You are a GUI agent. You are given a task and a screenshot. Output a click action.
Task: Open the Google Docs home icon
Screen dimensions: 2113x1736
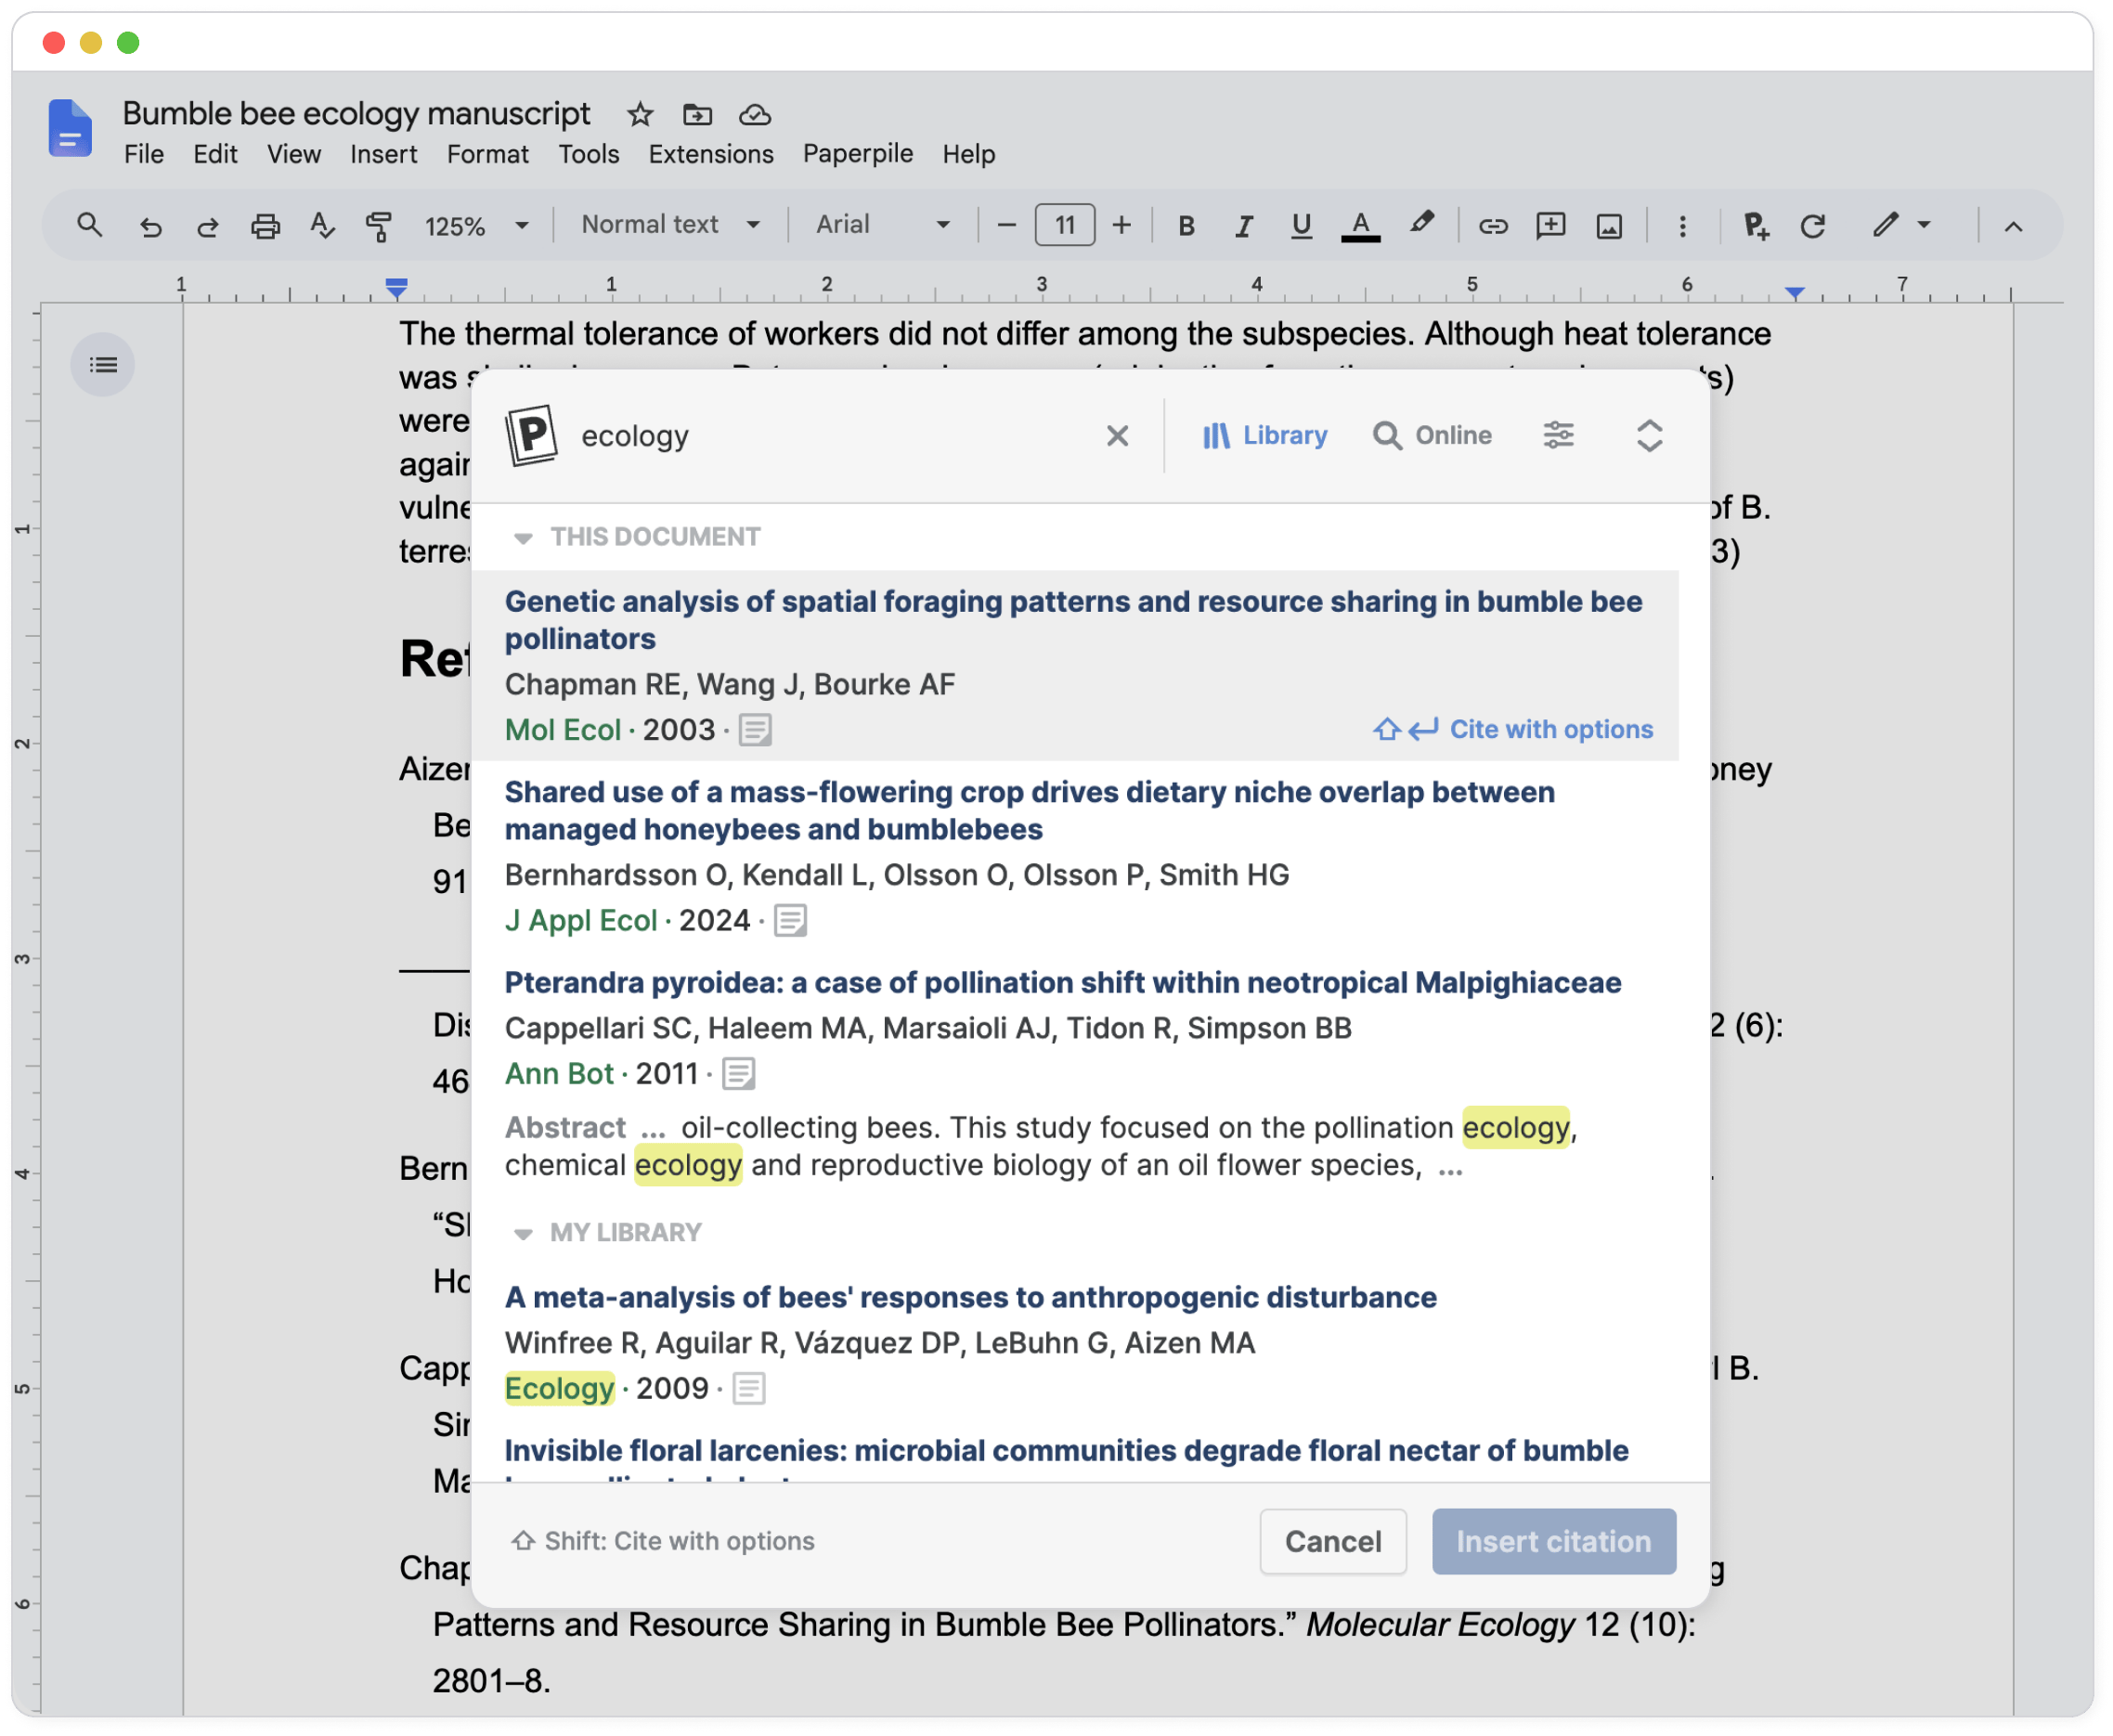(70, 128)
